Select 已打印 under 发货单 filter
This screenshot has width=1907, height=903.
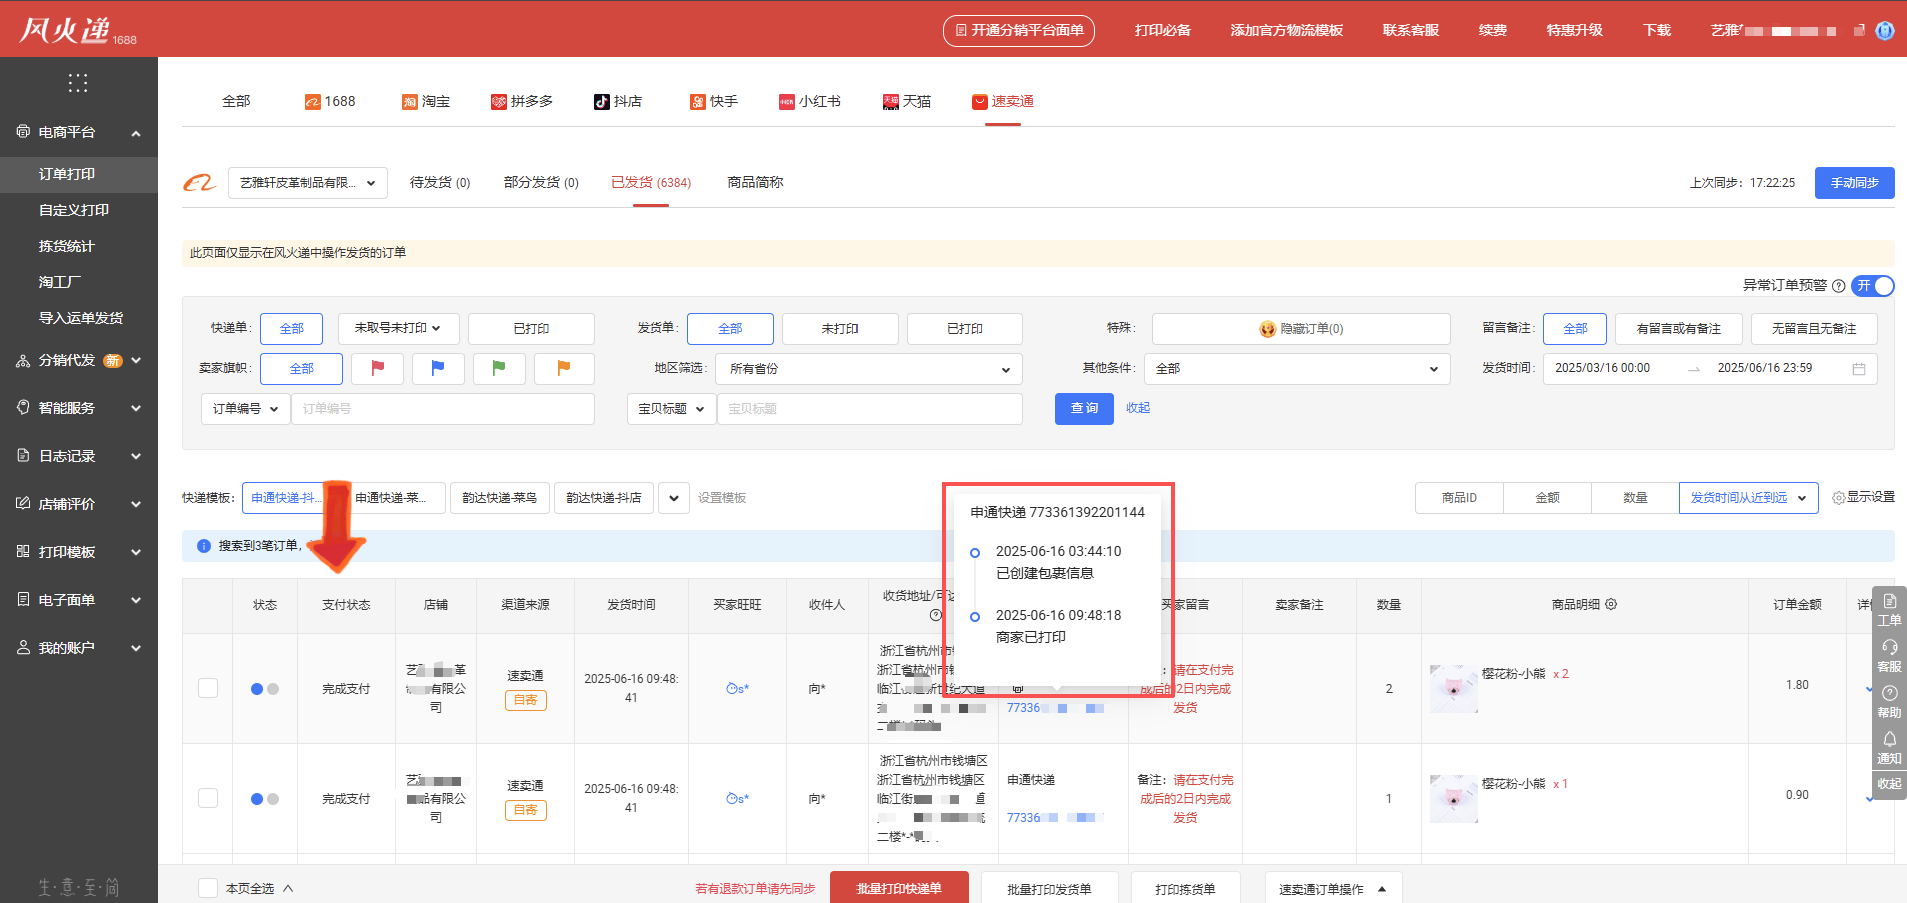[965, 329]
